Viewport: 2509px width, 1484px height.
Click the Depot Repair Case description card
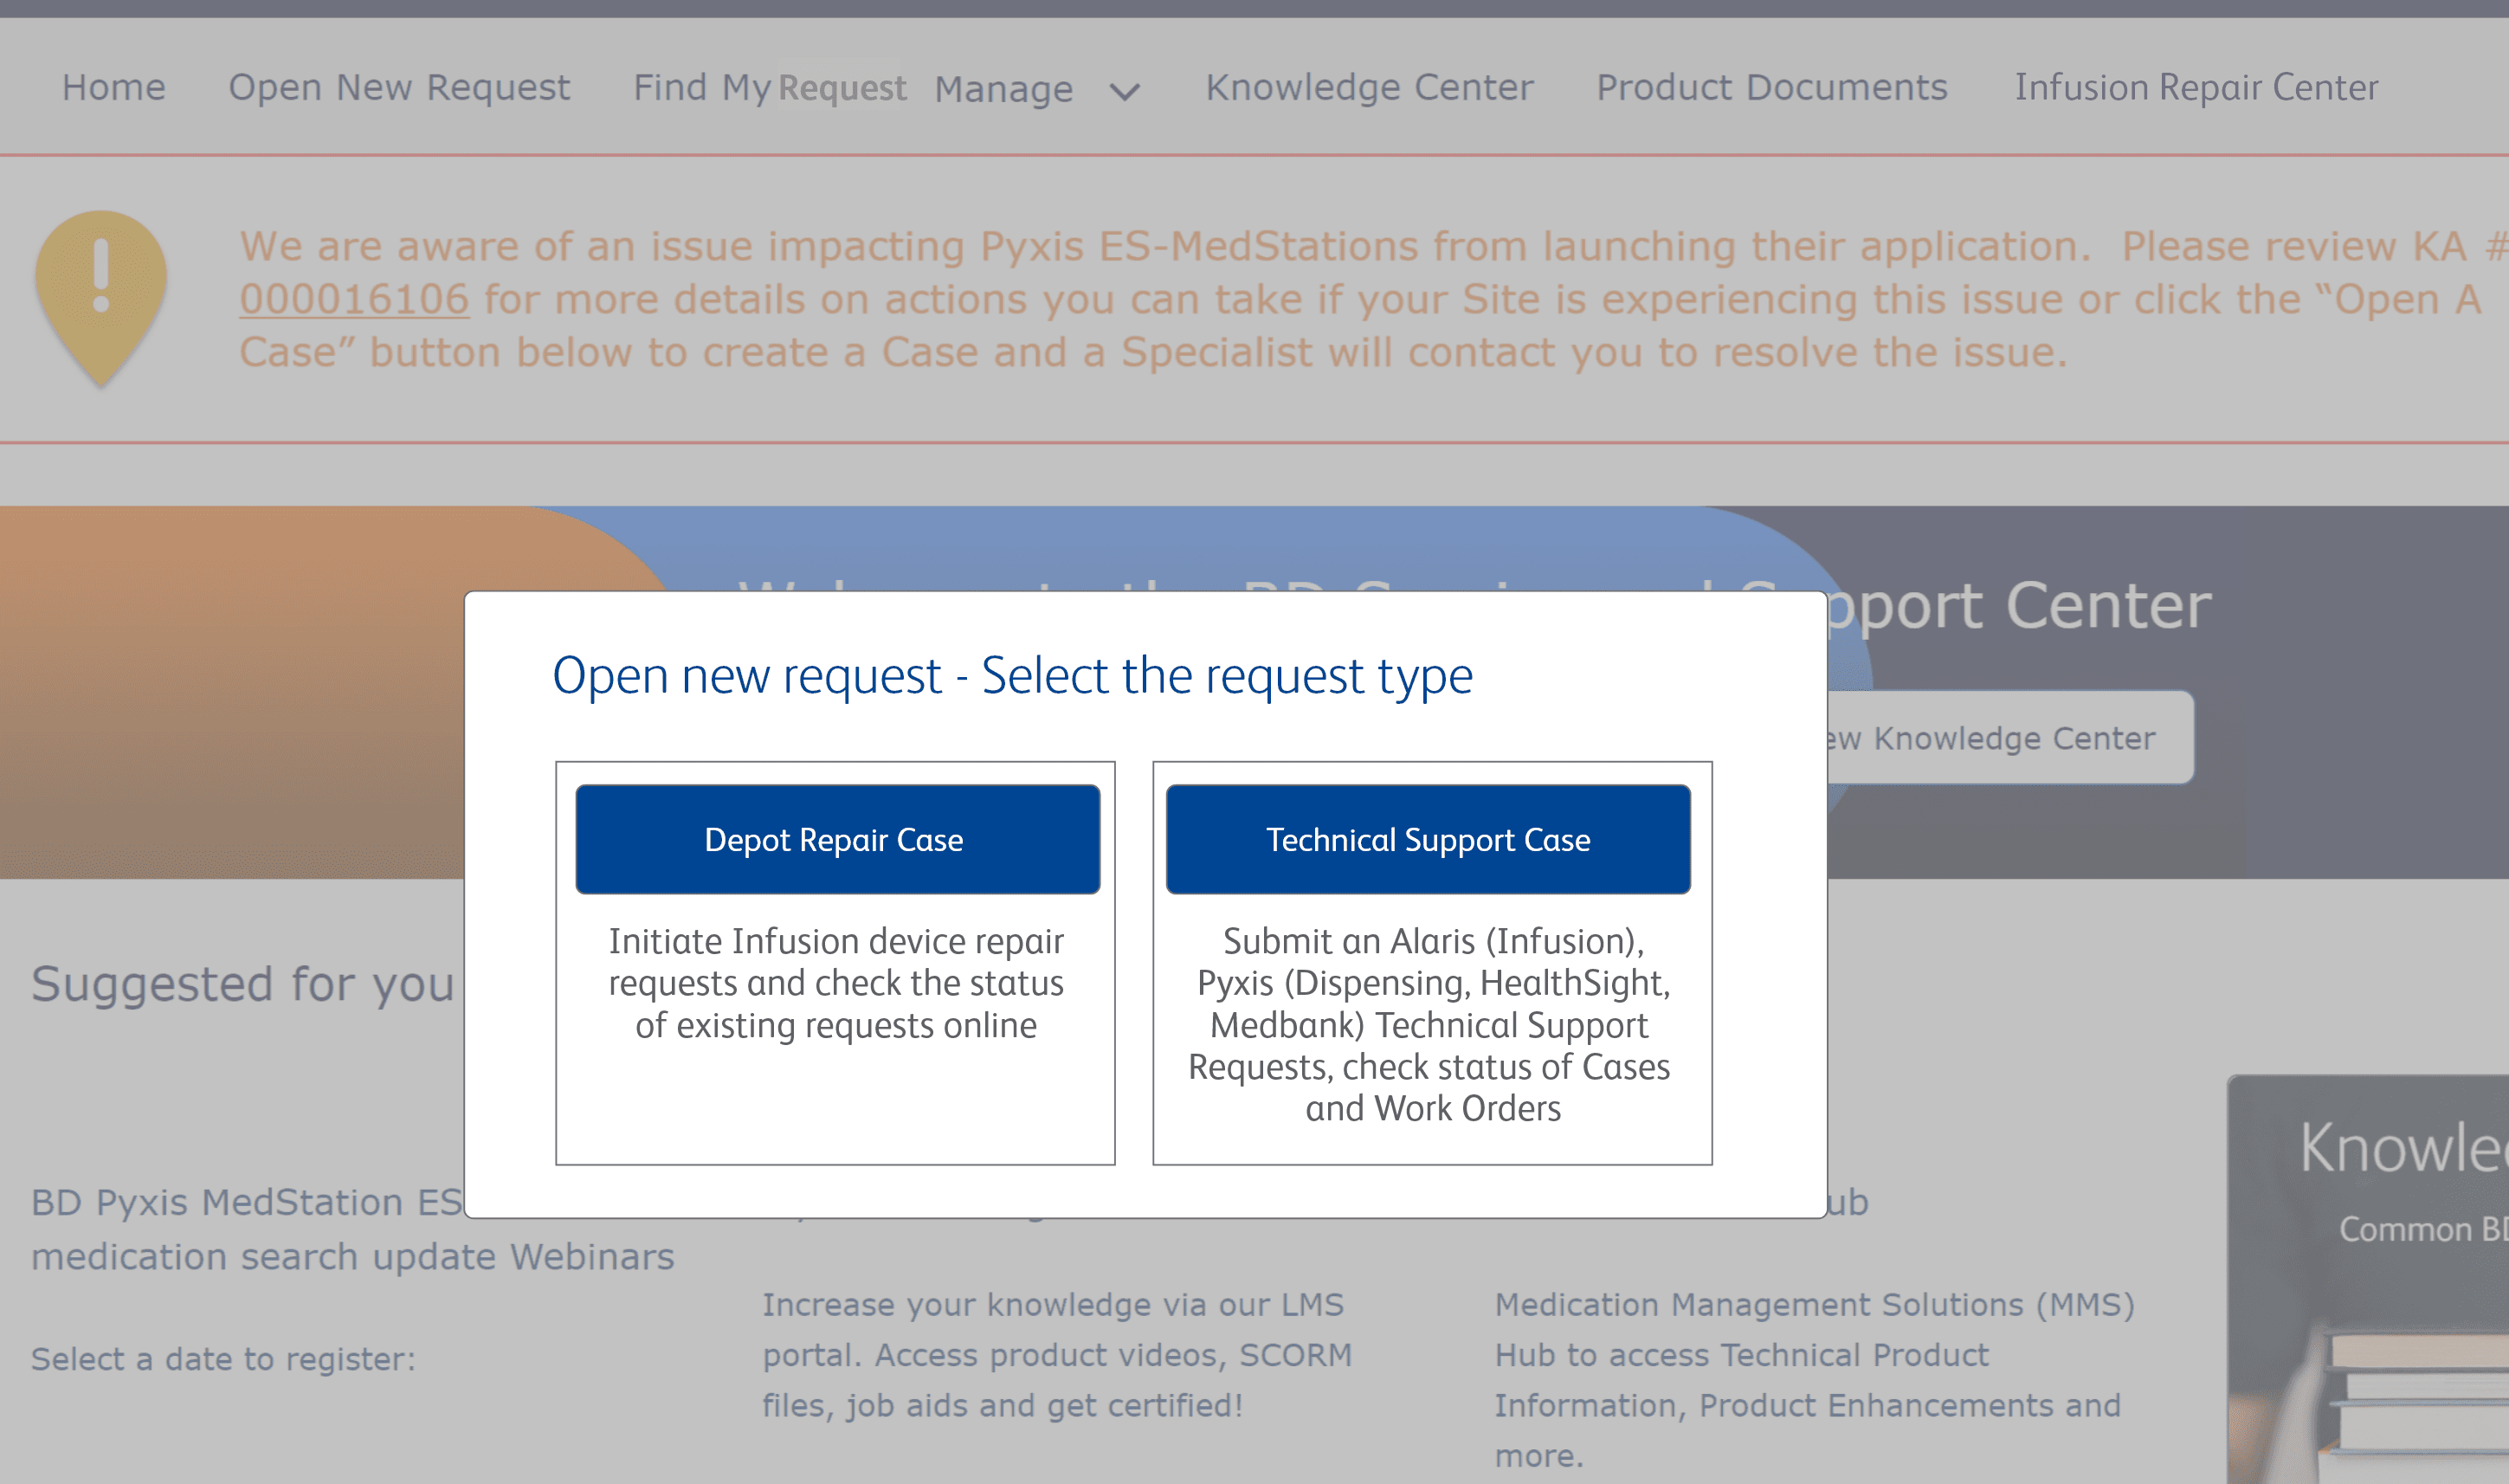pyautogui.click(x=836, y=982)
